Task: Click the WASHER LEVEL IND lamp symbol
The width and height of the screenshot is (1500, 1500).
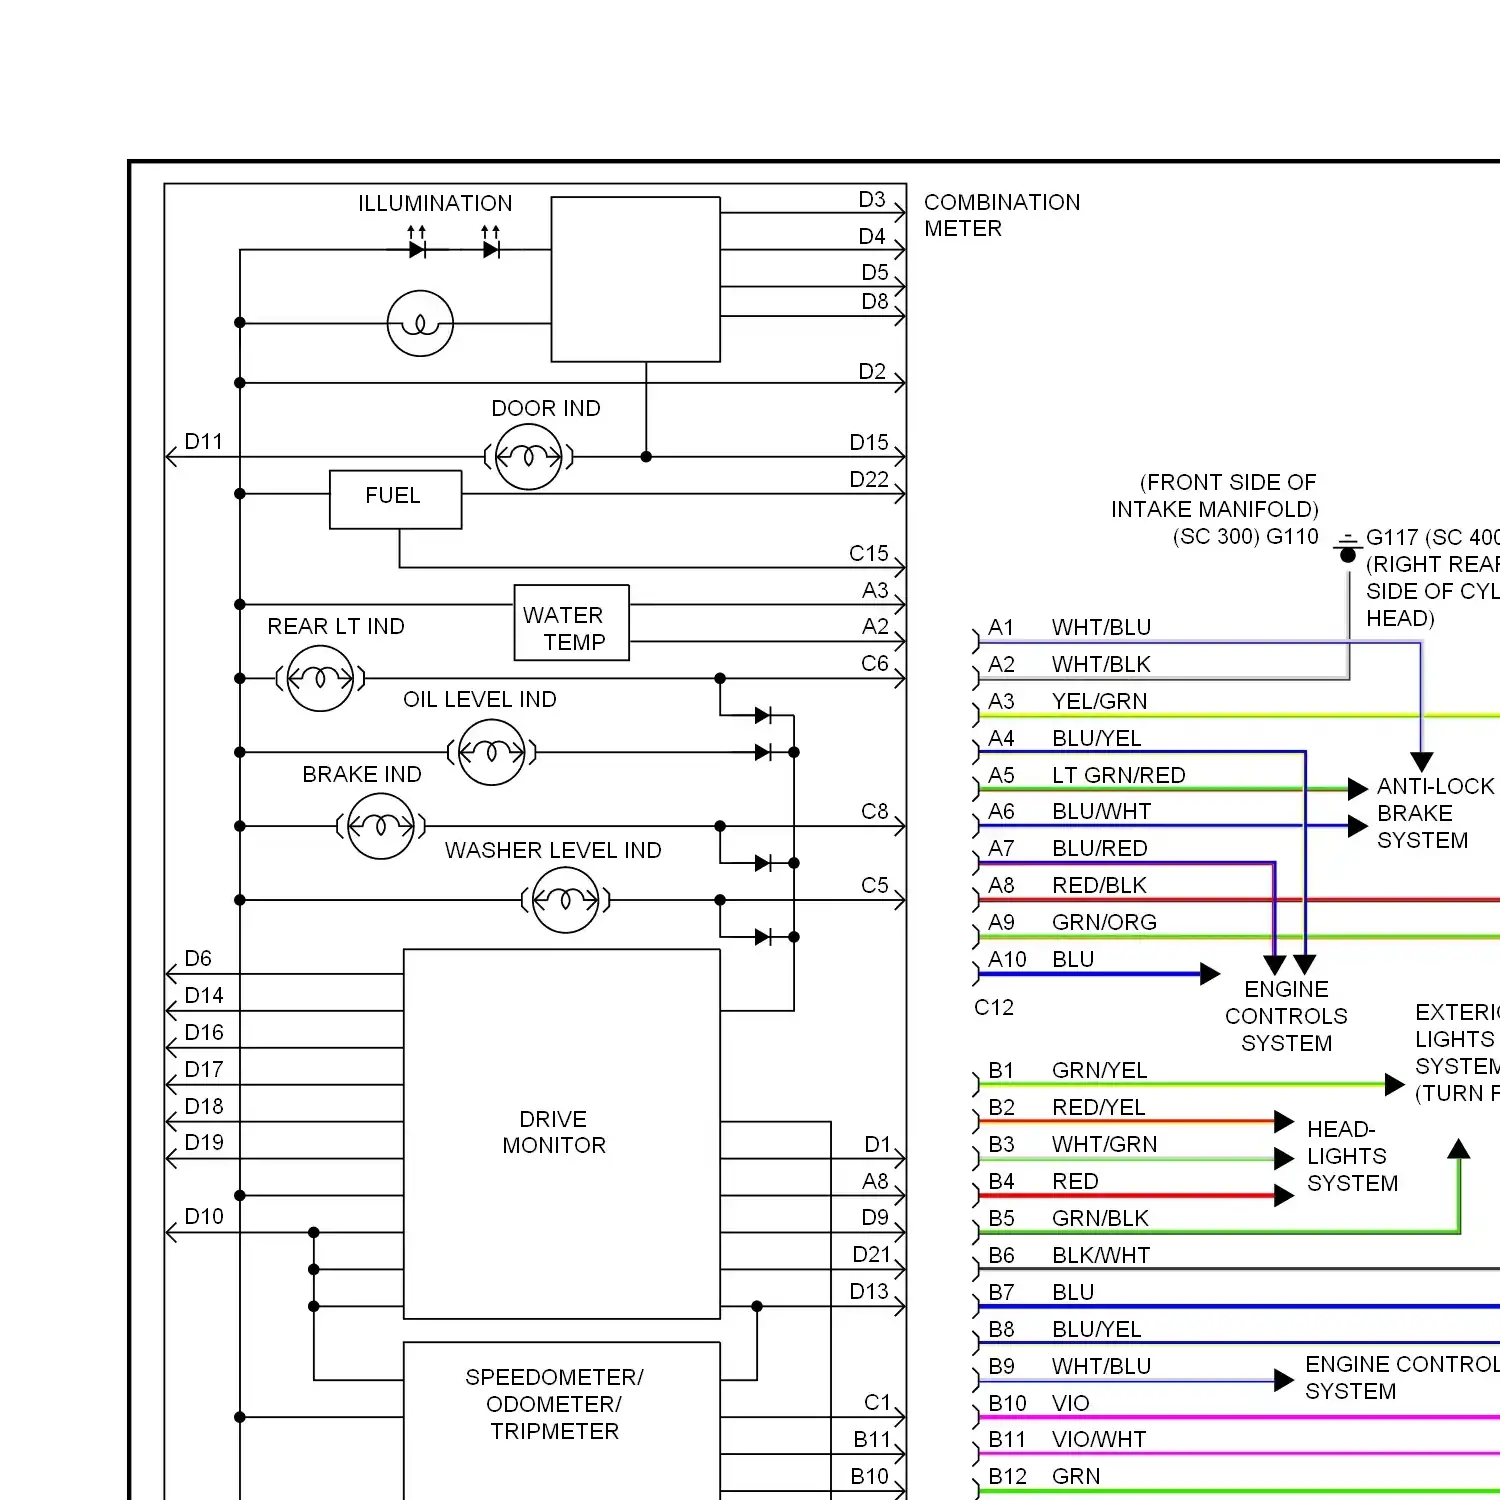Action: 566,900
